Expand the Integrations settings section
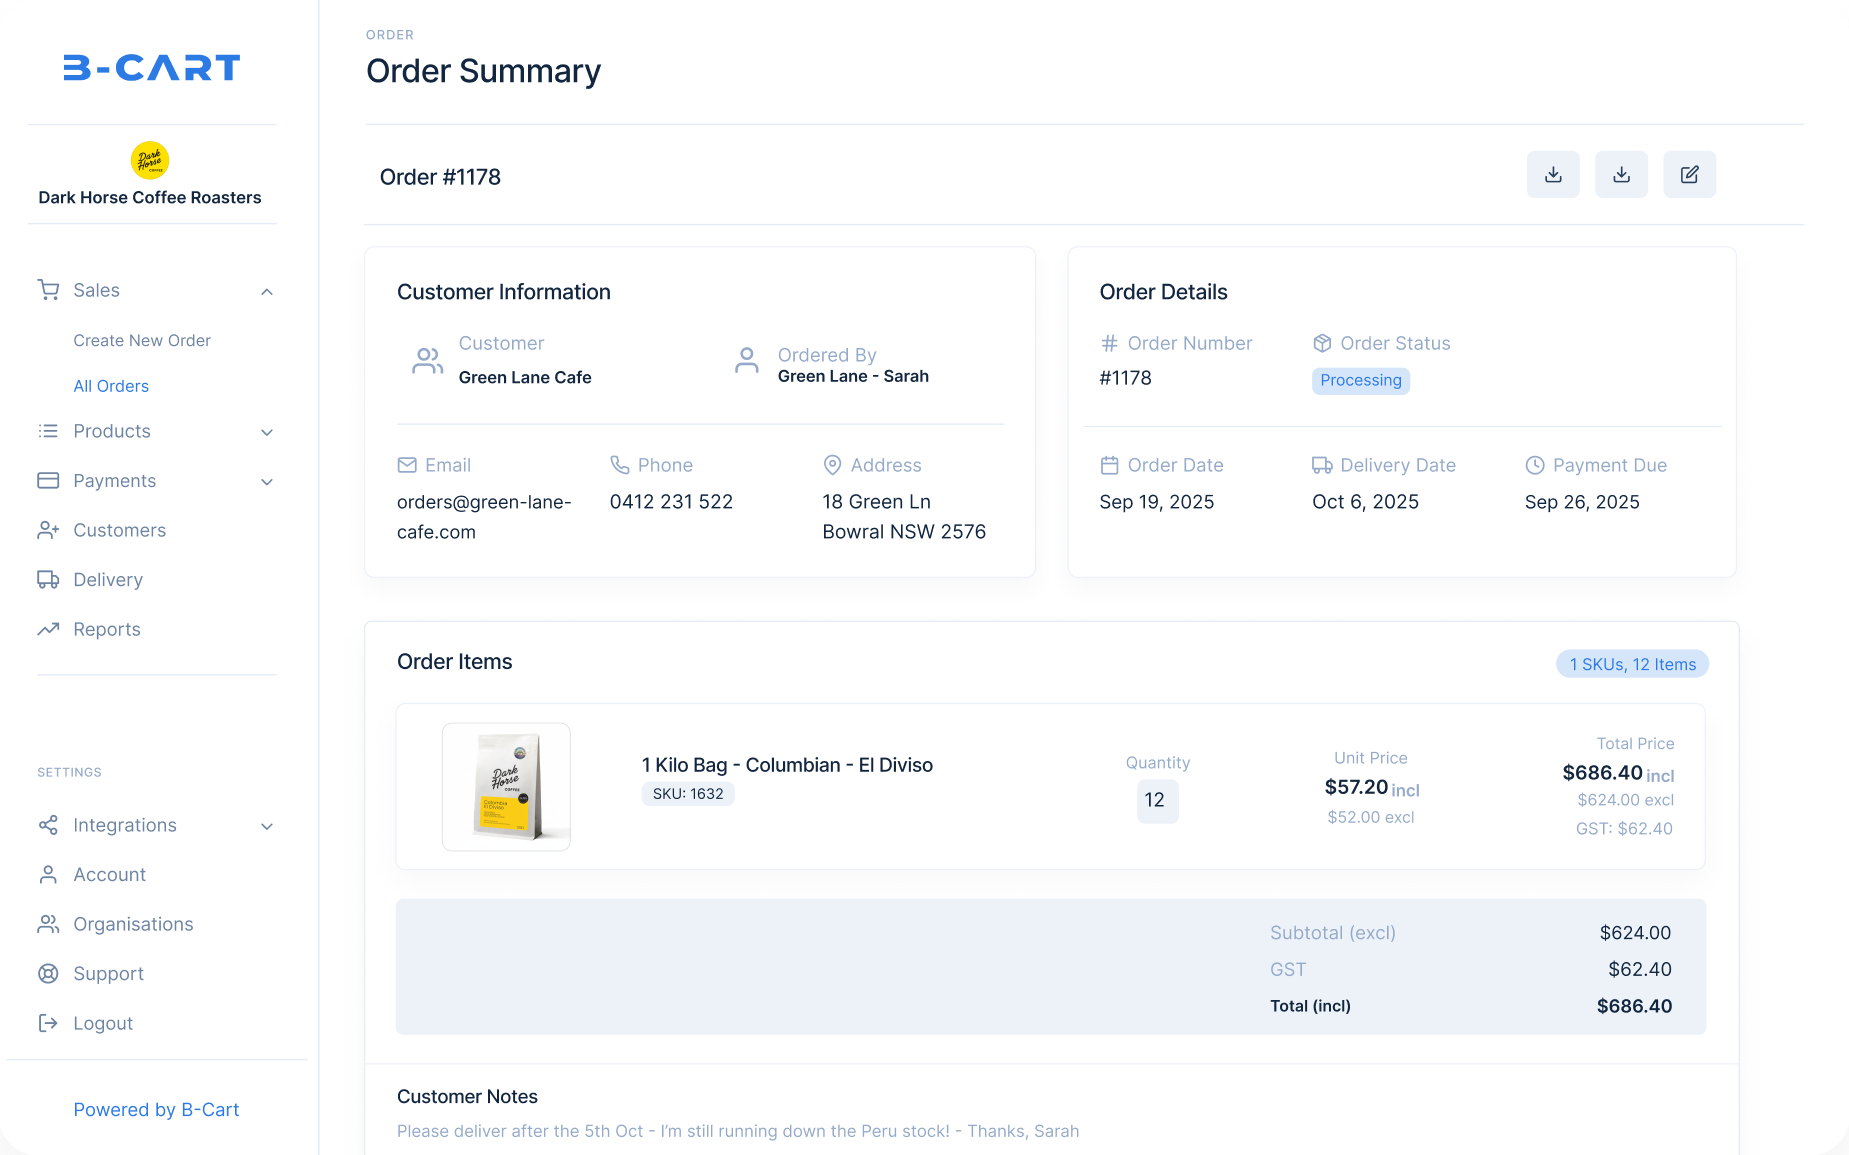Screen dimensions: 1849x1155 coord(267,826)
